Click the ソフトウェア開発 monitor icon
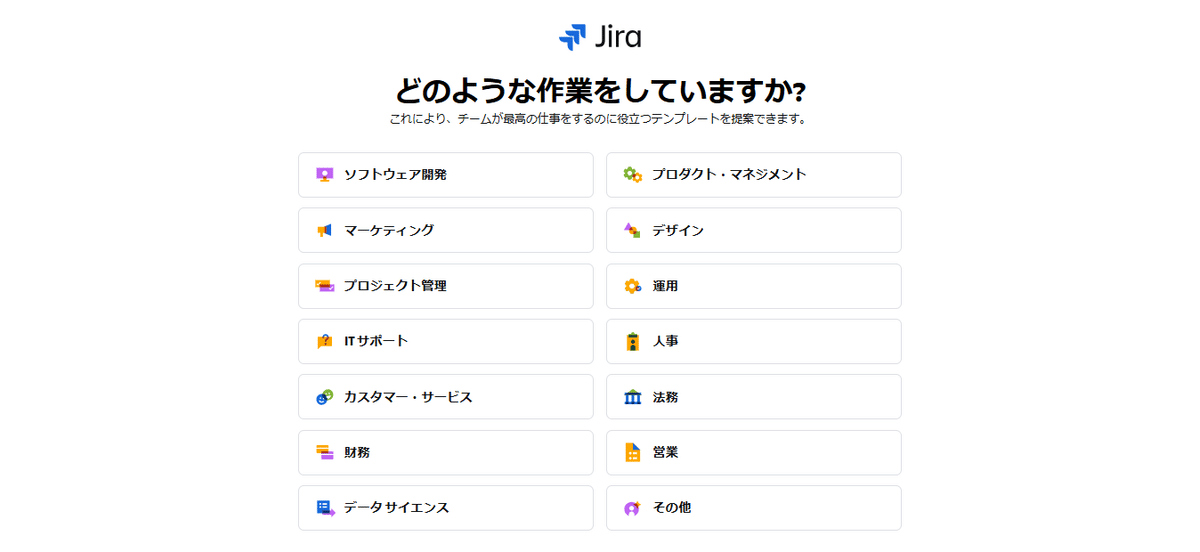 click(323, 174)
